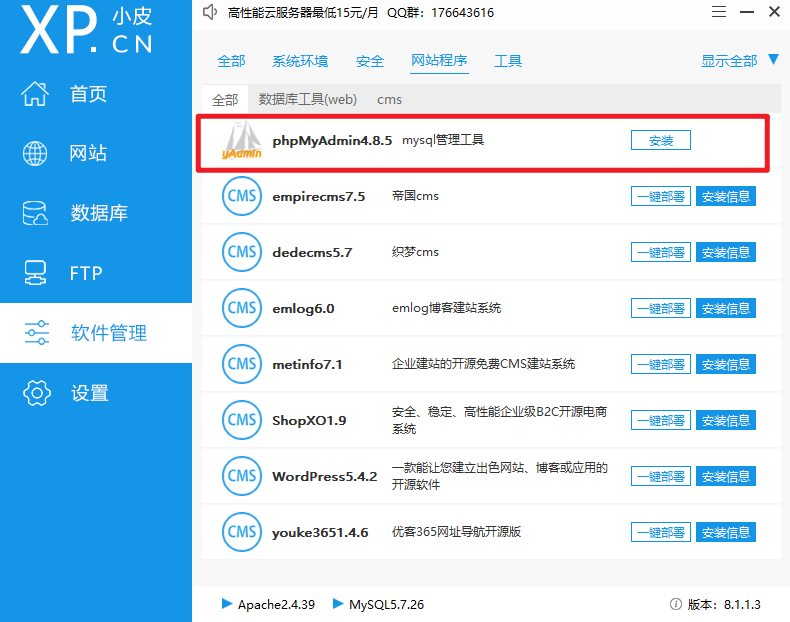
Task: Click the CMS icon for metinfo7.1
Action: point(242,364)
